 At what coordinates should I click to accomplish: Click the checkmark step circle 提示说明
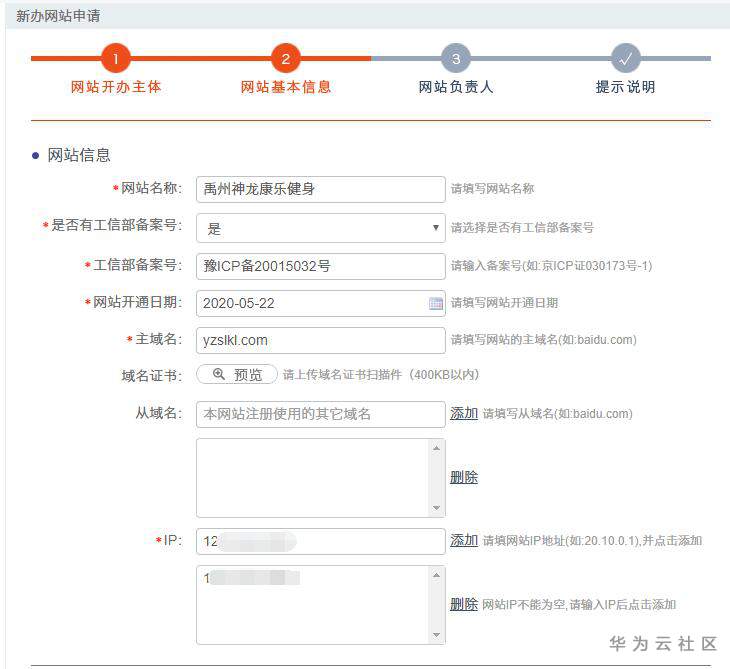click(626, 58)
